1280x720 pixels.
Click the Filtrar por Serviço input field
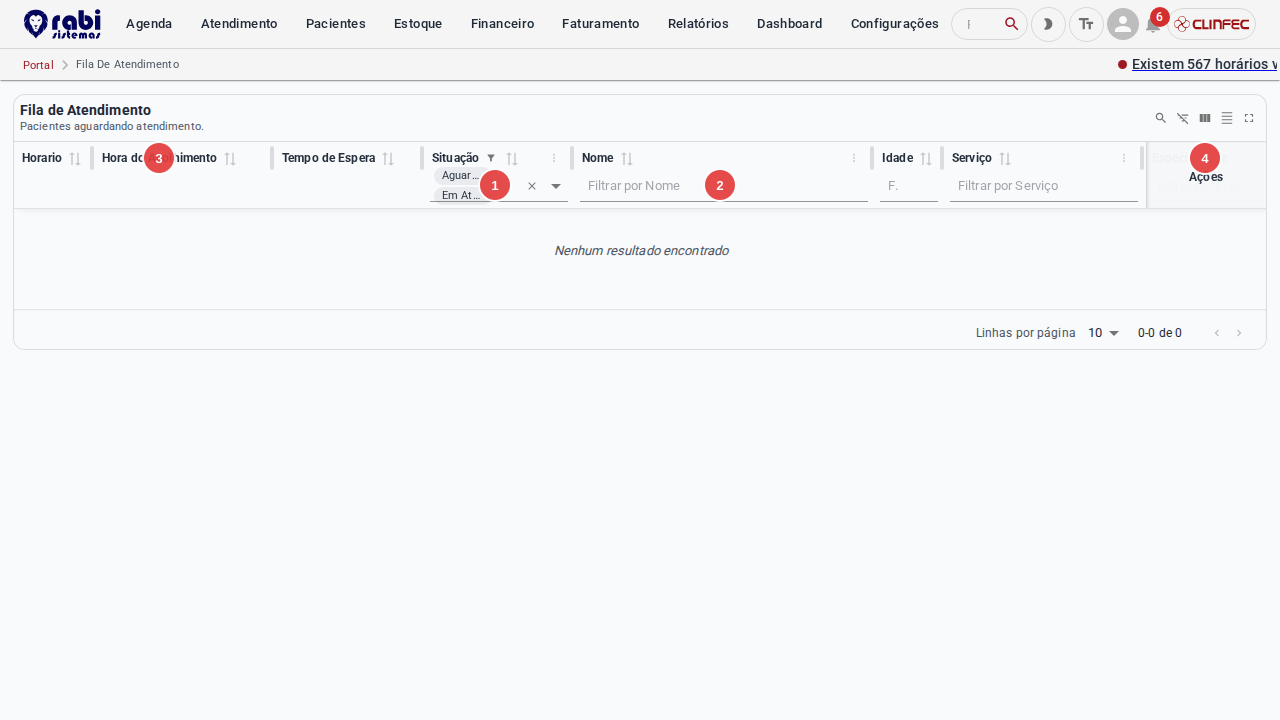[1044, 186]
